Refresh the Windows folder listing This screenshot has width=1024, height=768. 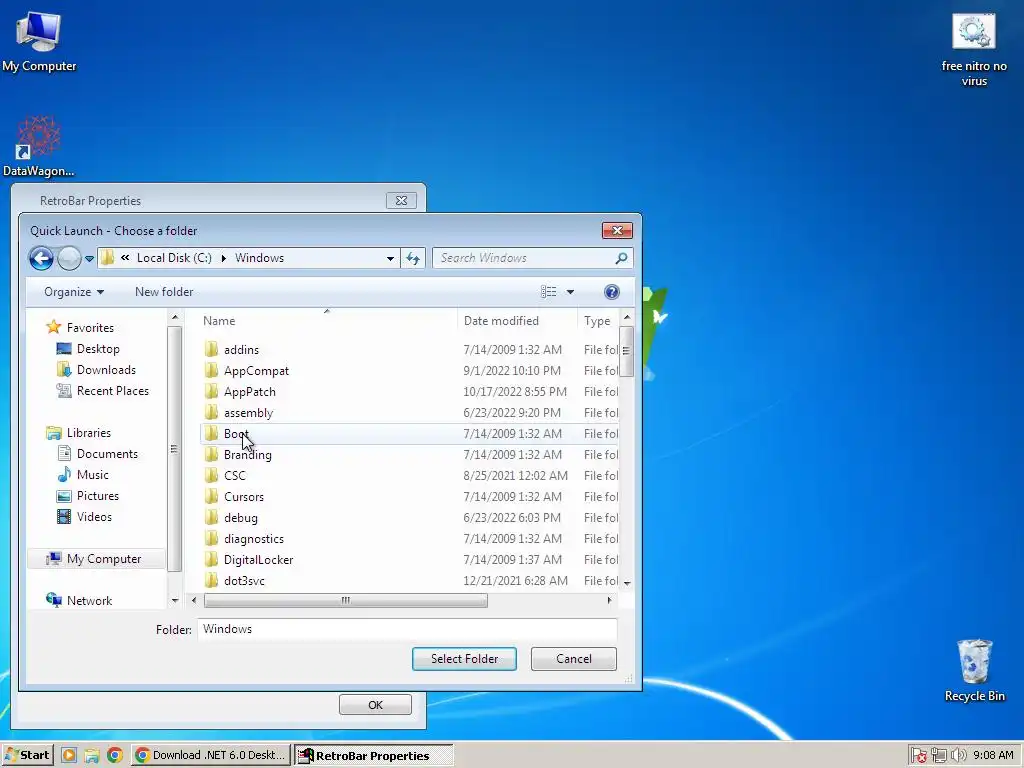pos(413,259)
